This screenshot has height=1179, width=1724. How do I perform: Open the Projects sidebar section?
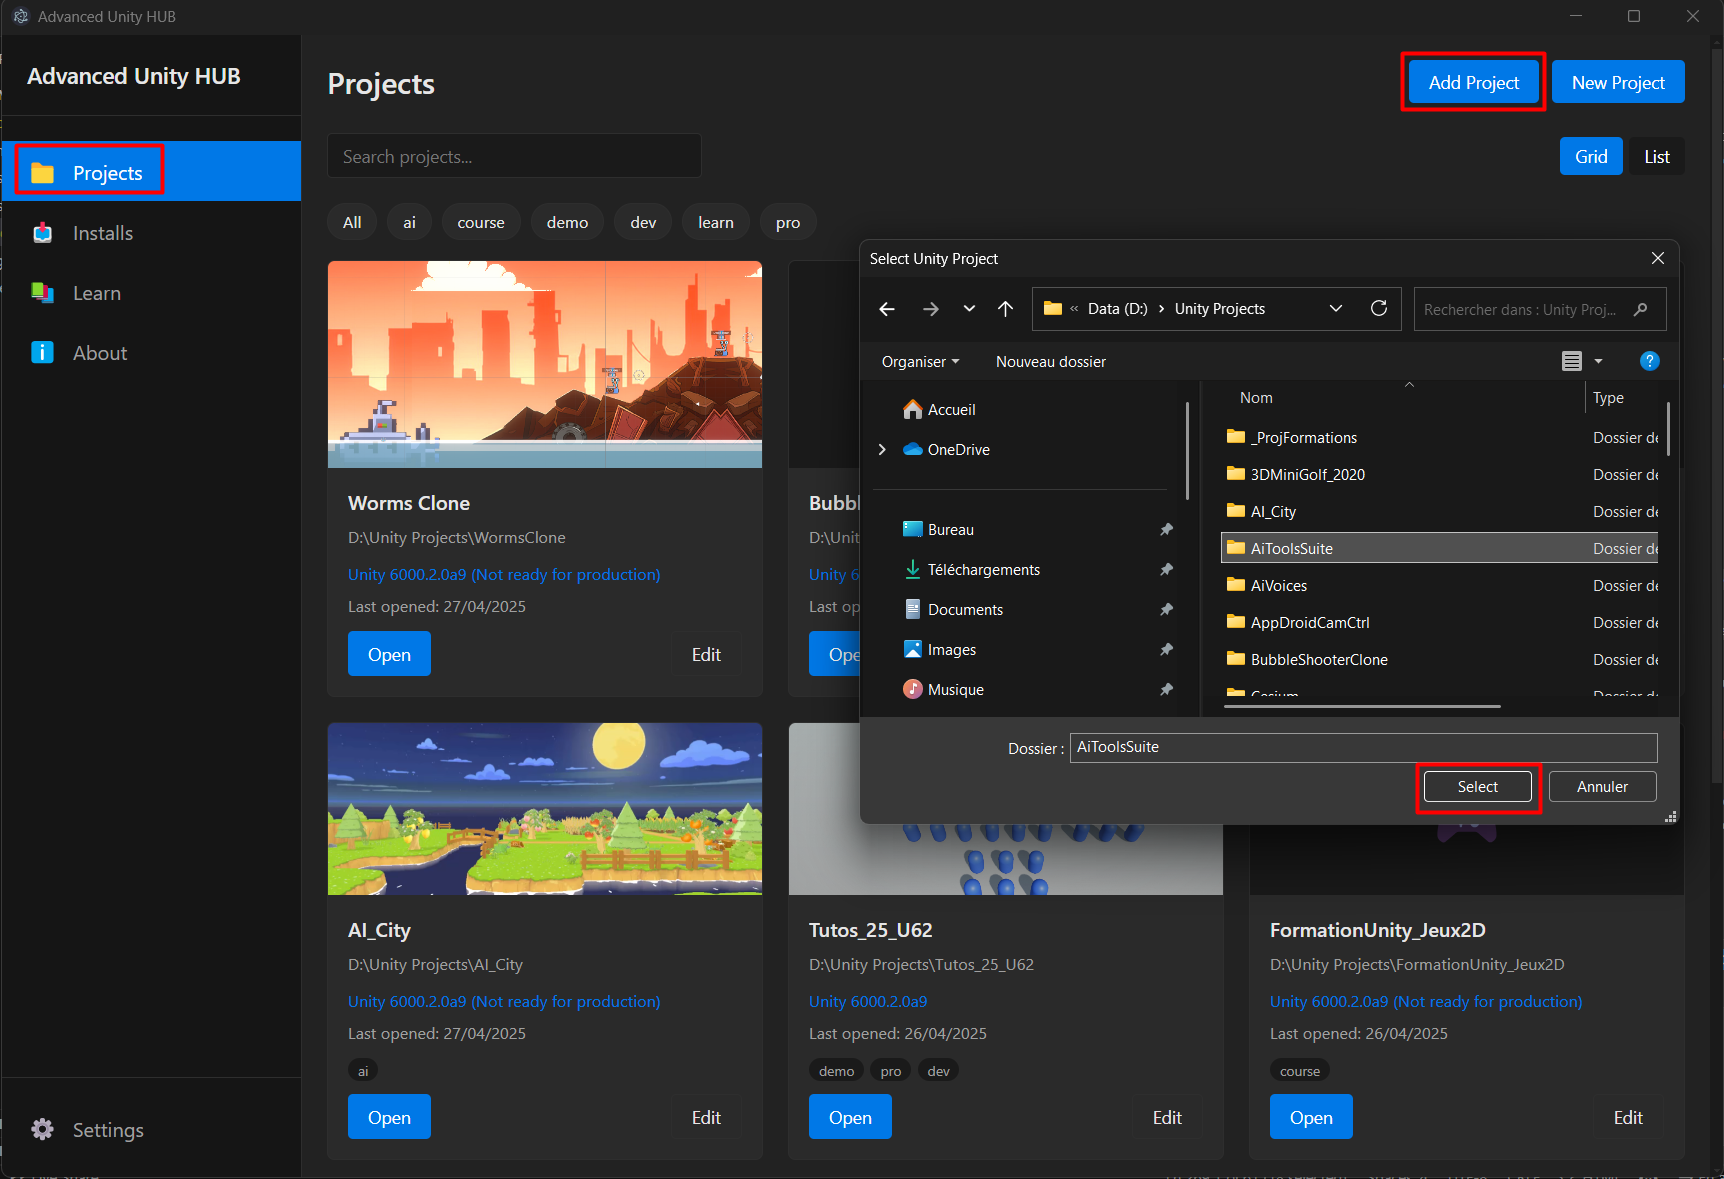pyautogui.click(x=151, y=172)
